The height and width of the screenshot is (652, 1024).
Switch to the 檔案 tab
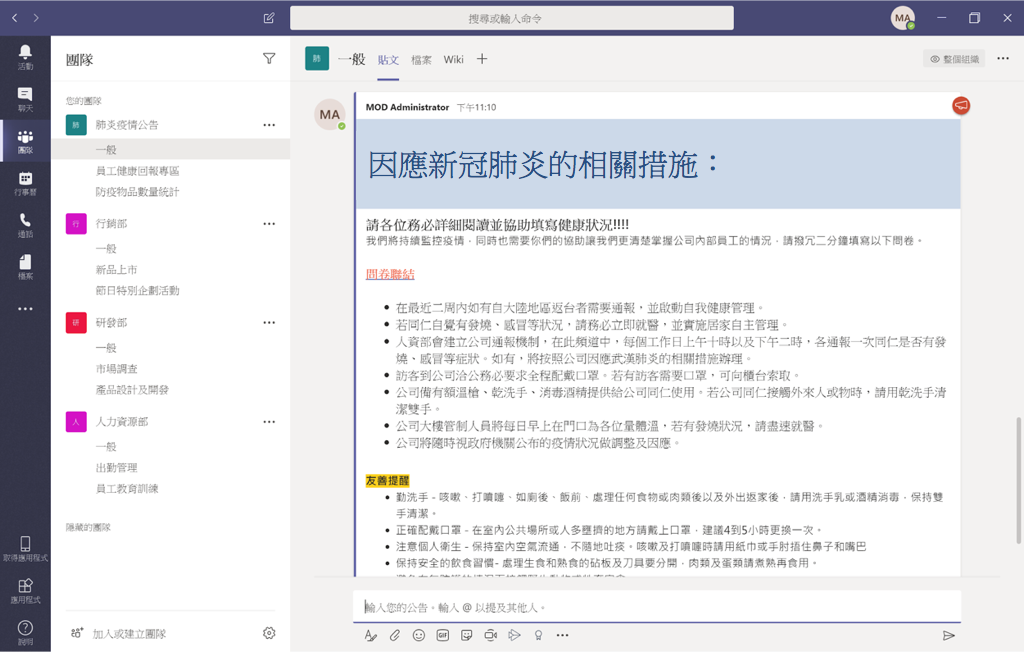[421, 60]
